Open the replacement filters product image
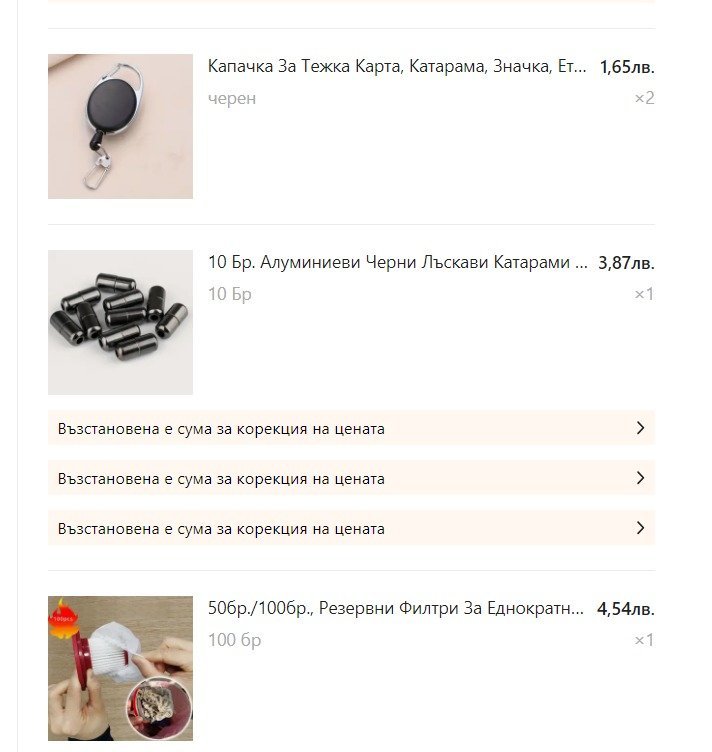712x752 pixels. pos(120,669)
